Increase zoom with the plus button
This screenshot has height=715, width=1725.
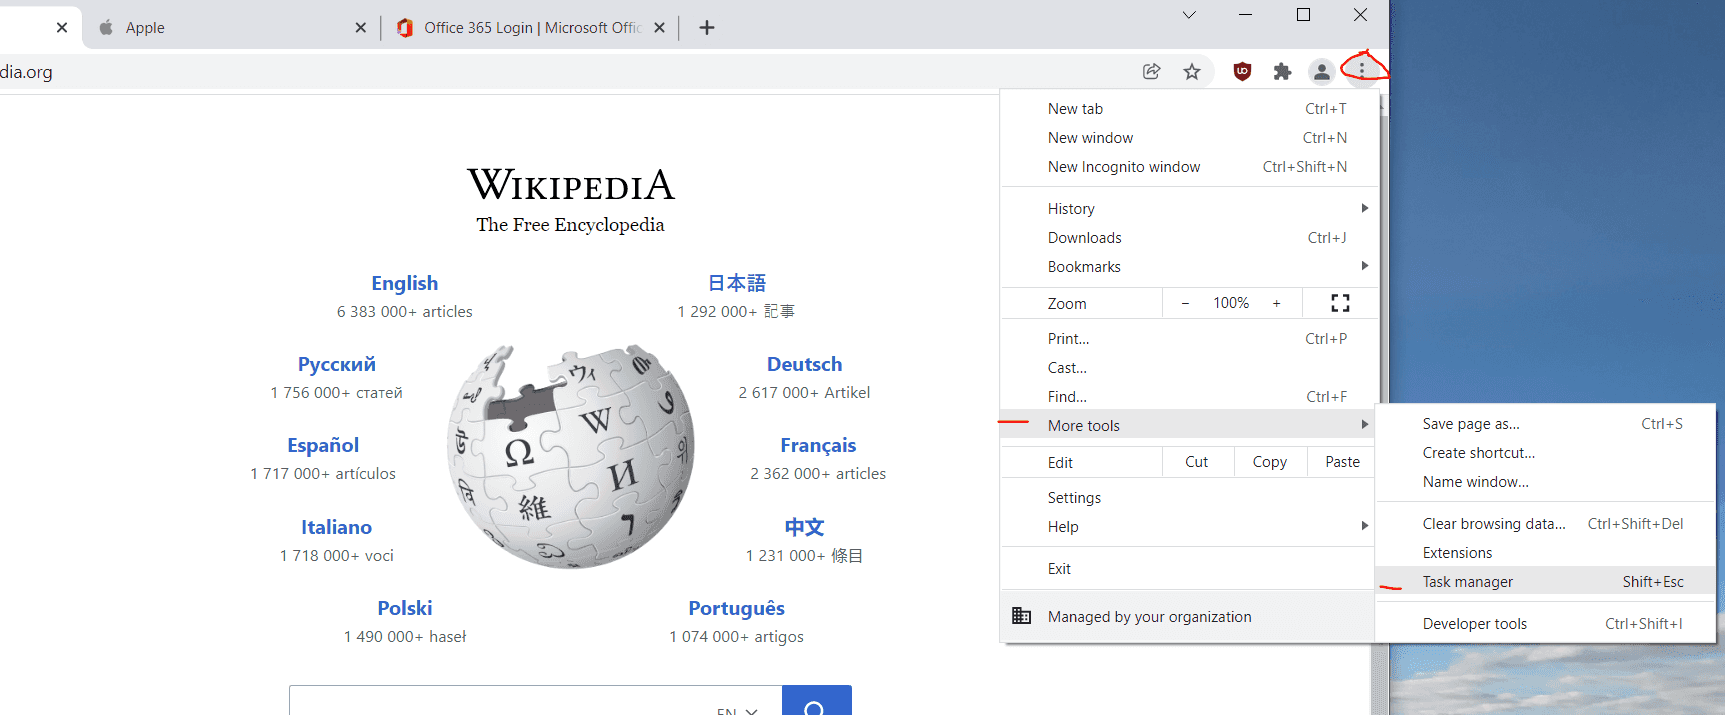click(1276, 303)
